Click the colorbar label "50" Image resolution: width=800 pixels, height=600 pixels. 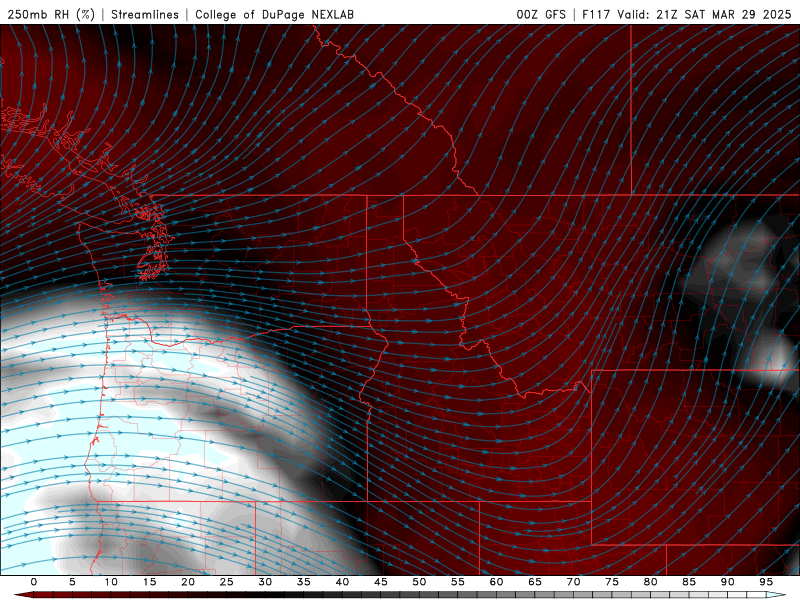click(419, 582)
